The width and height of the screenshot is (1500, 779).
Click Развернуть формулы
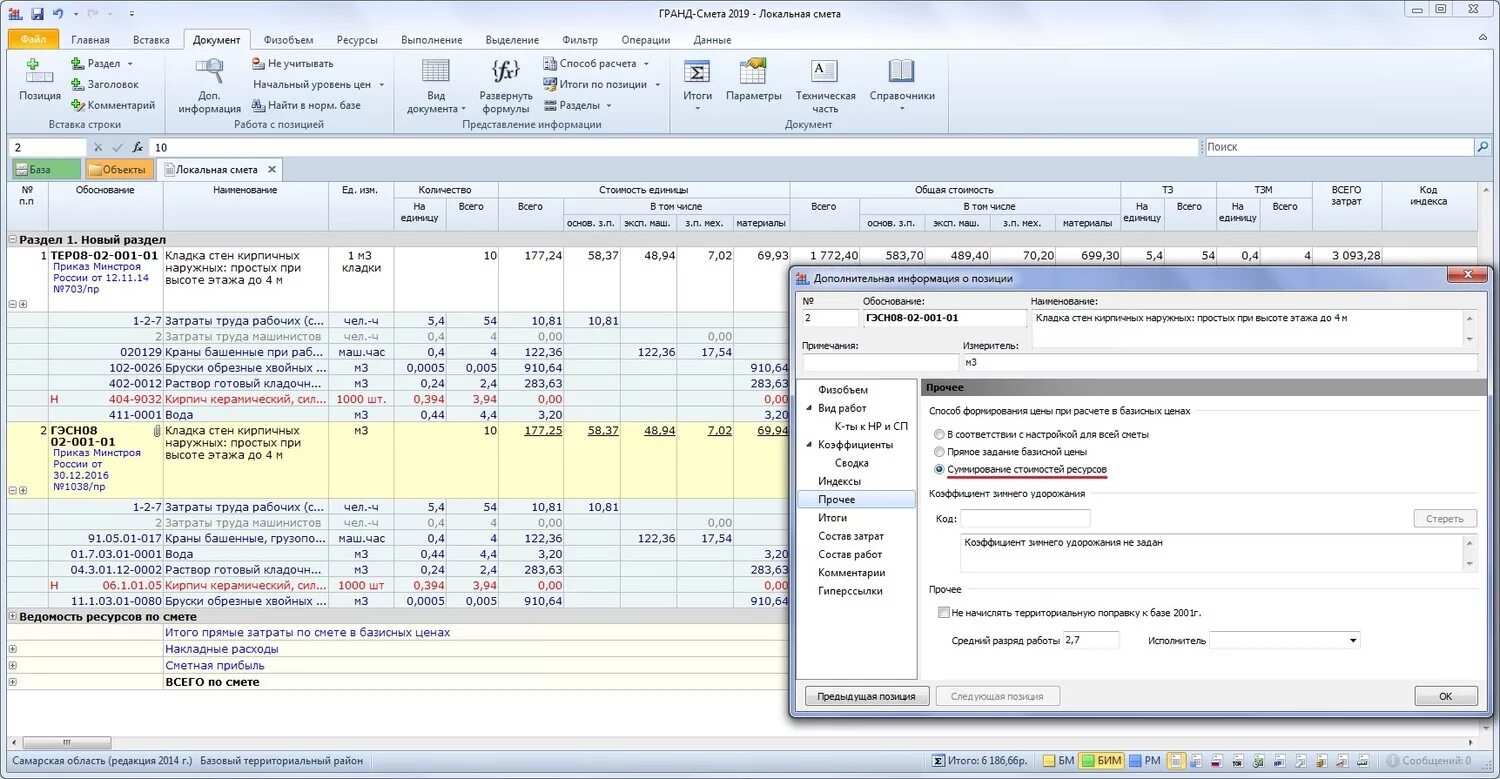[506, 86]
